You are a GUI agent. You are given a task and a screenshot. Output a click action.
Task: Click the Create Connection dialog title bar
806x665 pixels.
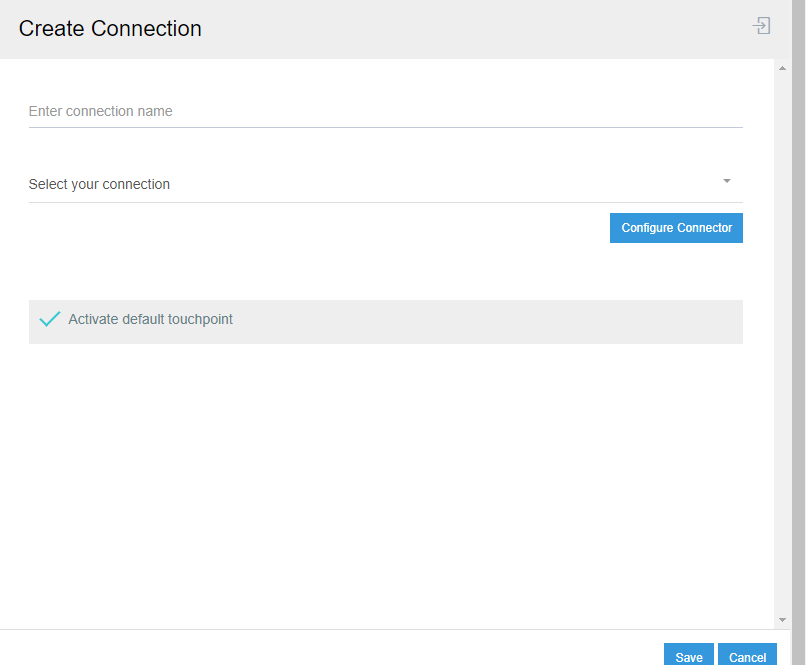point(110,28)
